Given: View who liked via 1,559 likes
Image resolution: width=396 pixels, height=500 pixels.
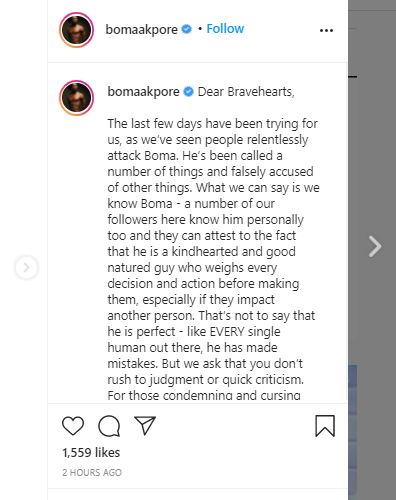Looking at the screenshot, I should point(91,453).
